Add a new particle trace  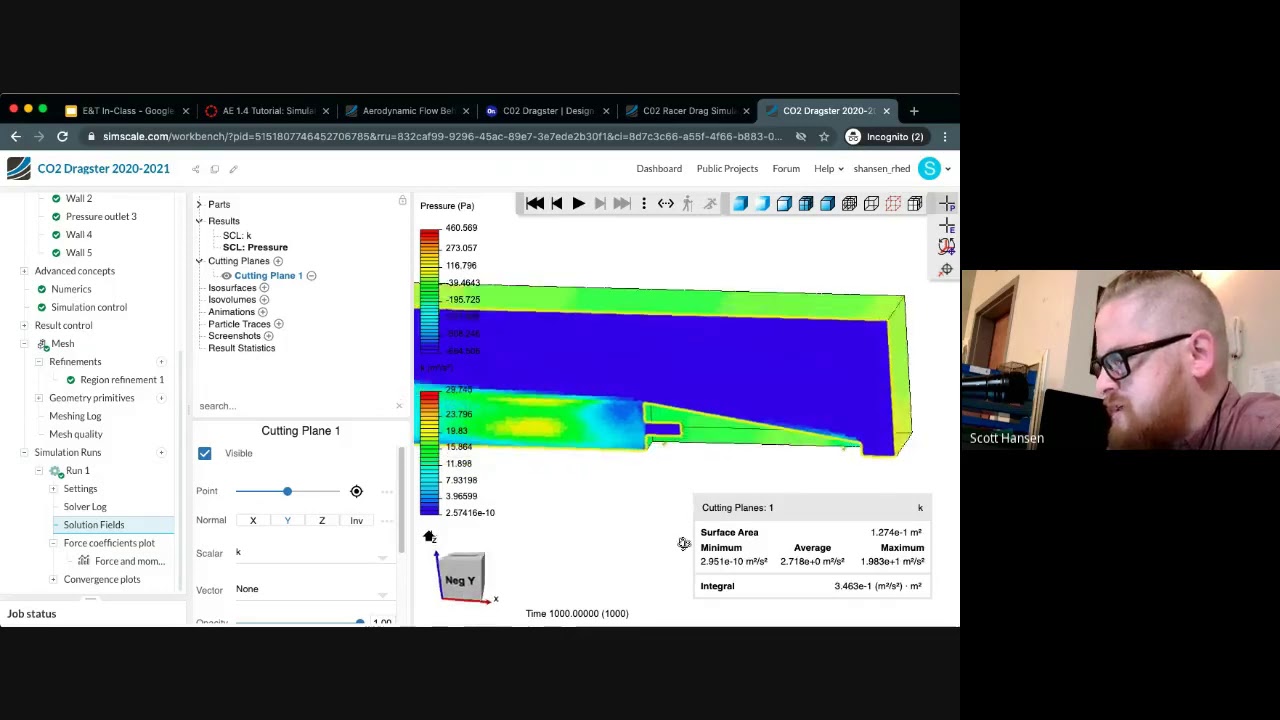pos(279,324)
